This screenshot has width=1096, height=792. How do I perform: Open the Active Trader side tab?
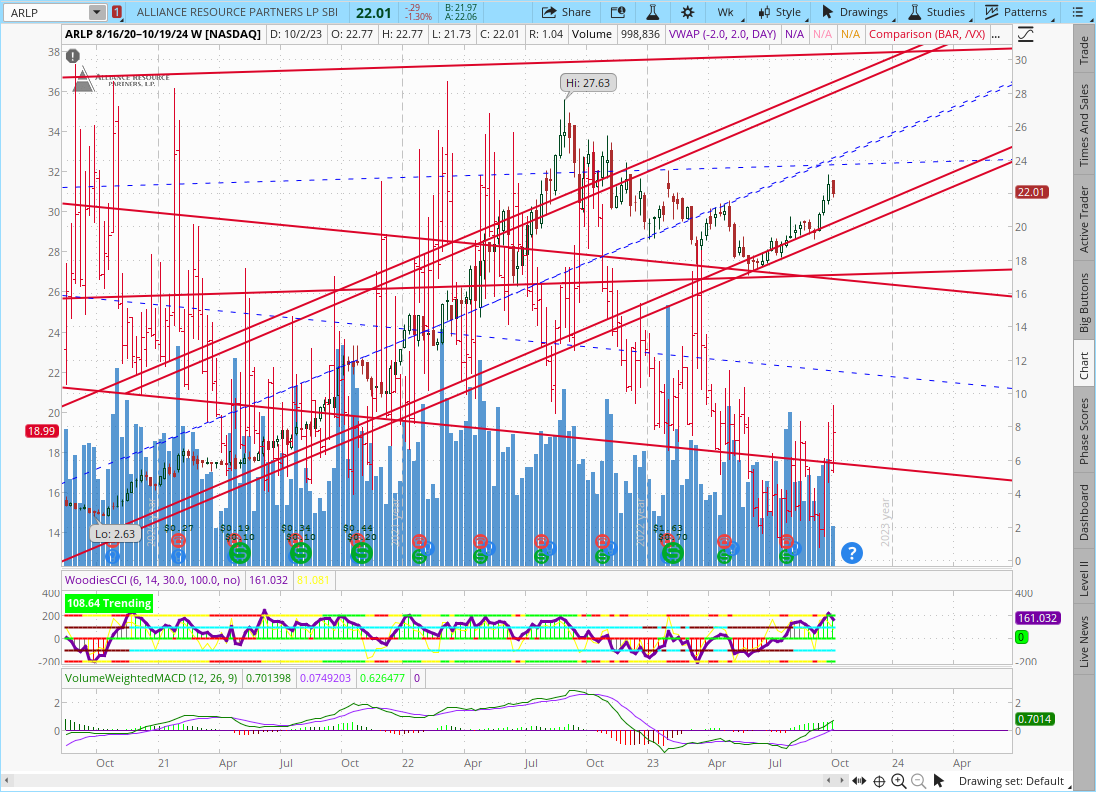tap(1084, 216)
